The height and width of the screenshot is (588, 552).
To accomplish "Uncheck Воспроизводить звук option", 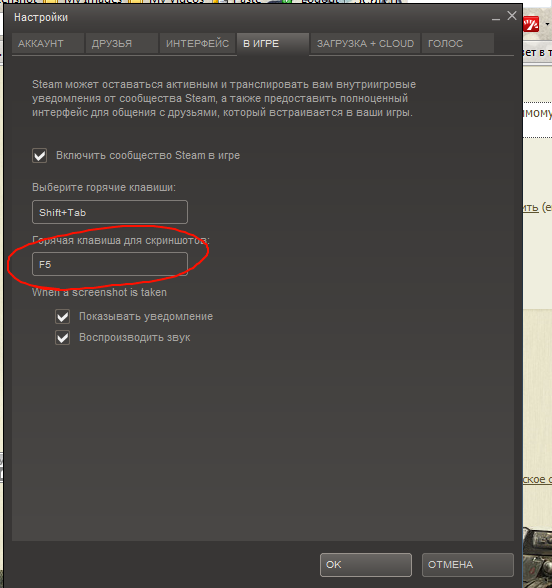I will pyautogui.click(x=63, y=338).
